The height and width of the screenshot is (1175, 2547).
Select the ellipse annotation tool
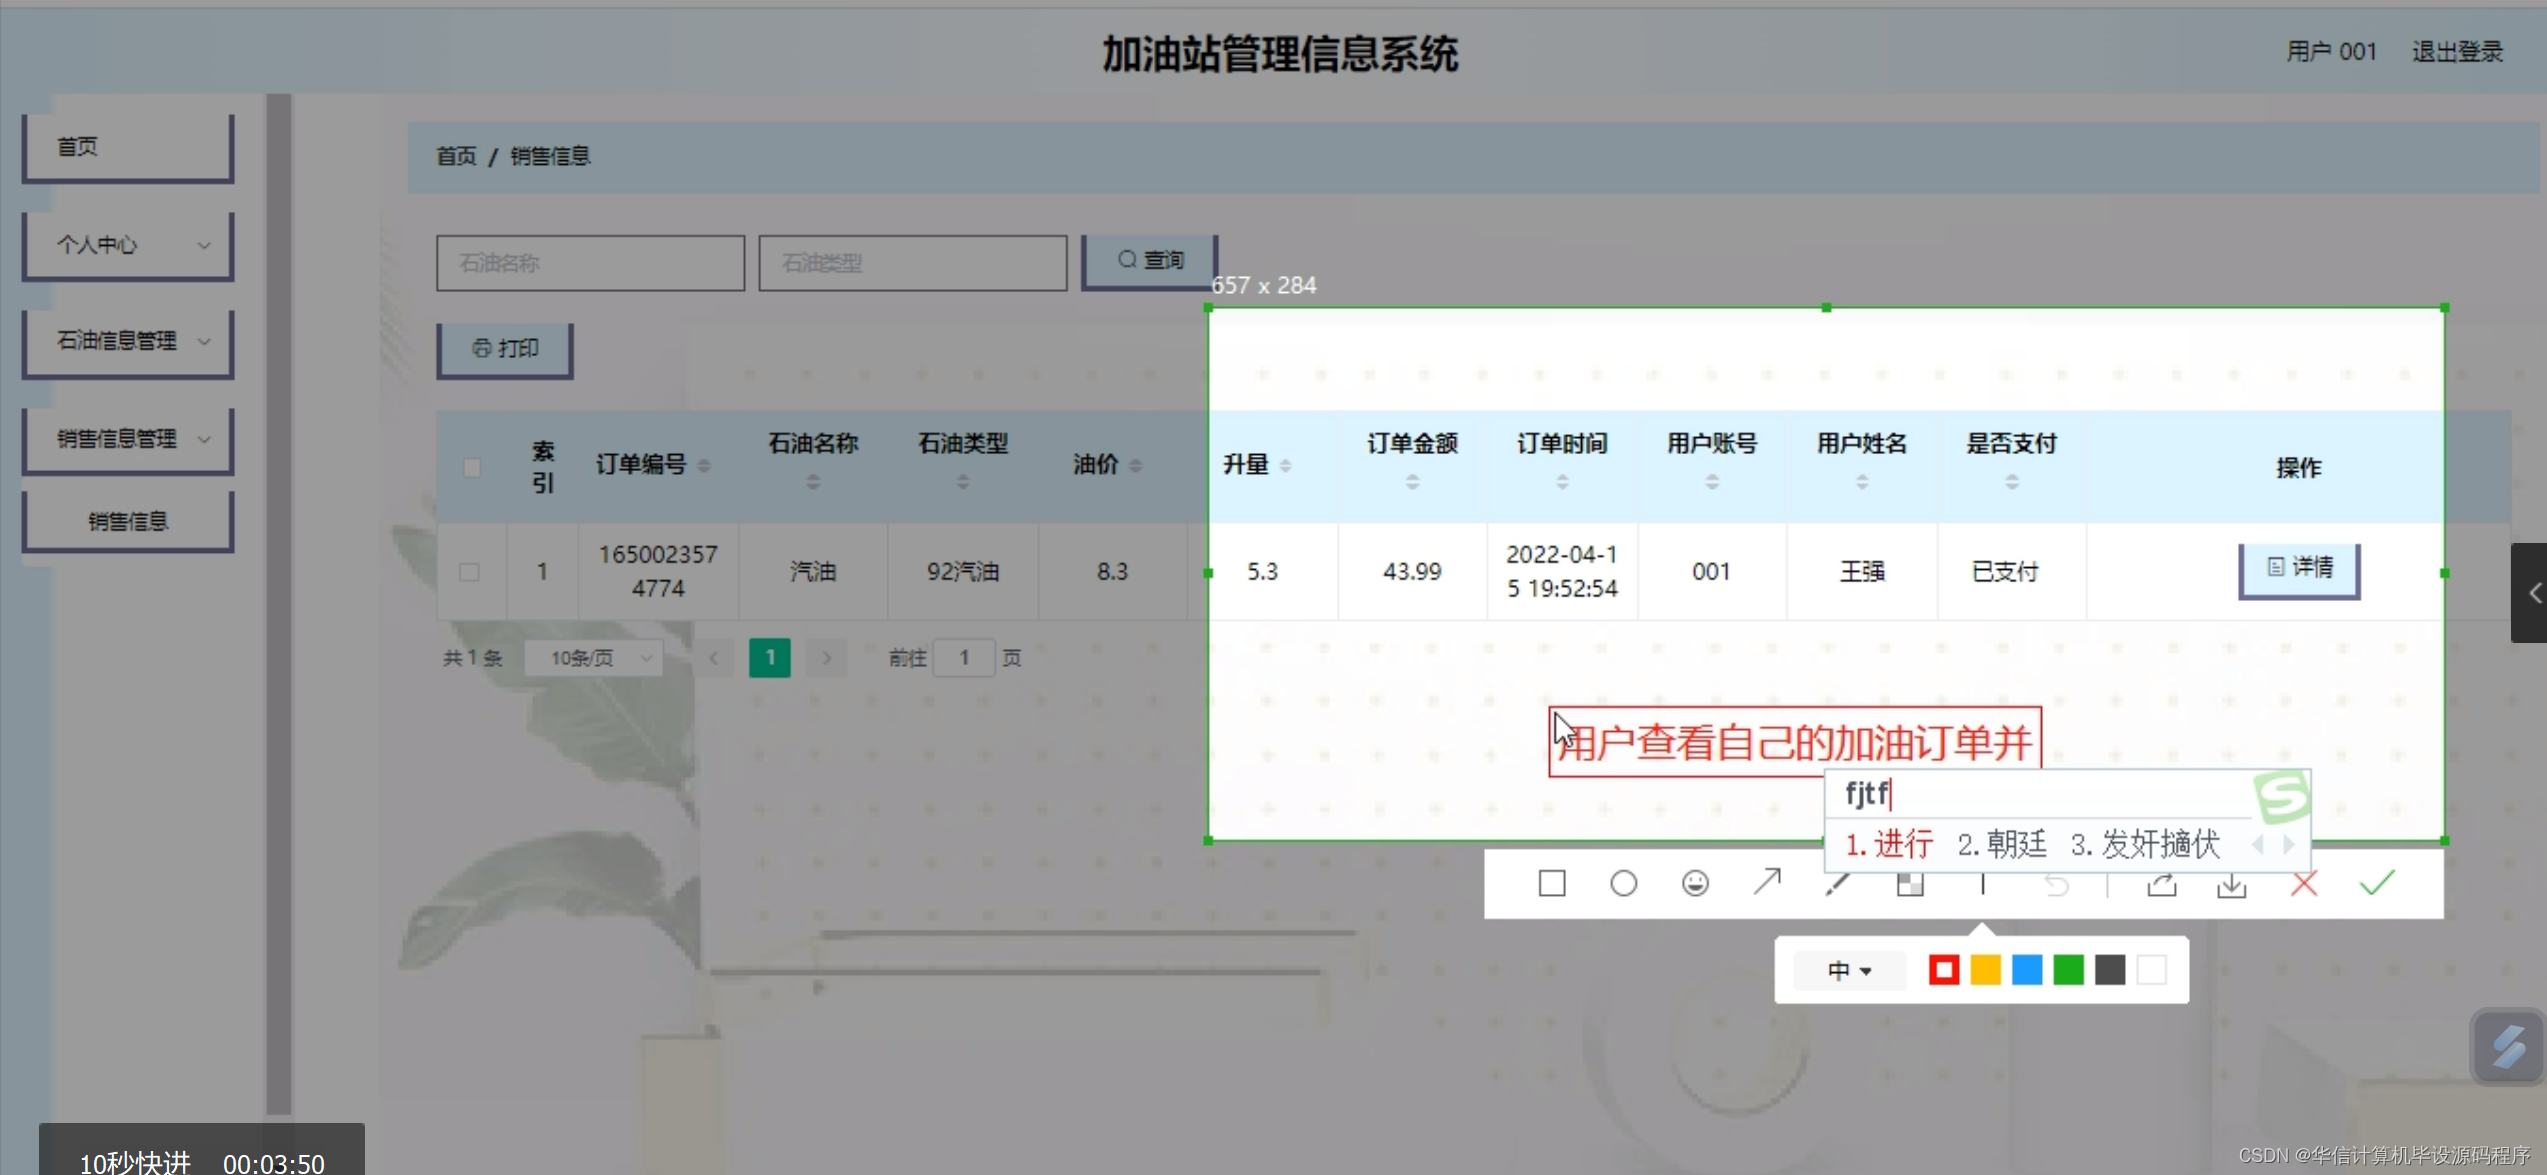(x=1623, y=883)
